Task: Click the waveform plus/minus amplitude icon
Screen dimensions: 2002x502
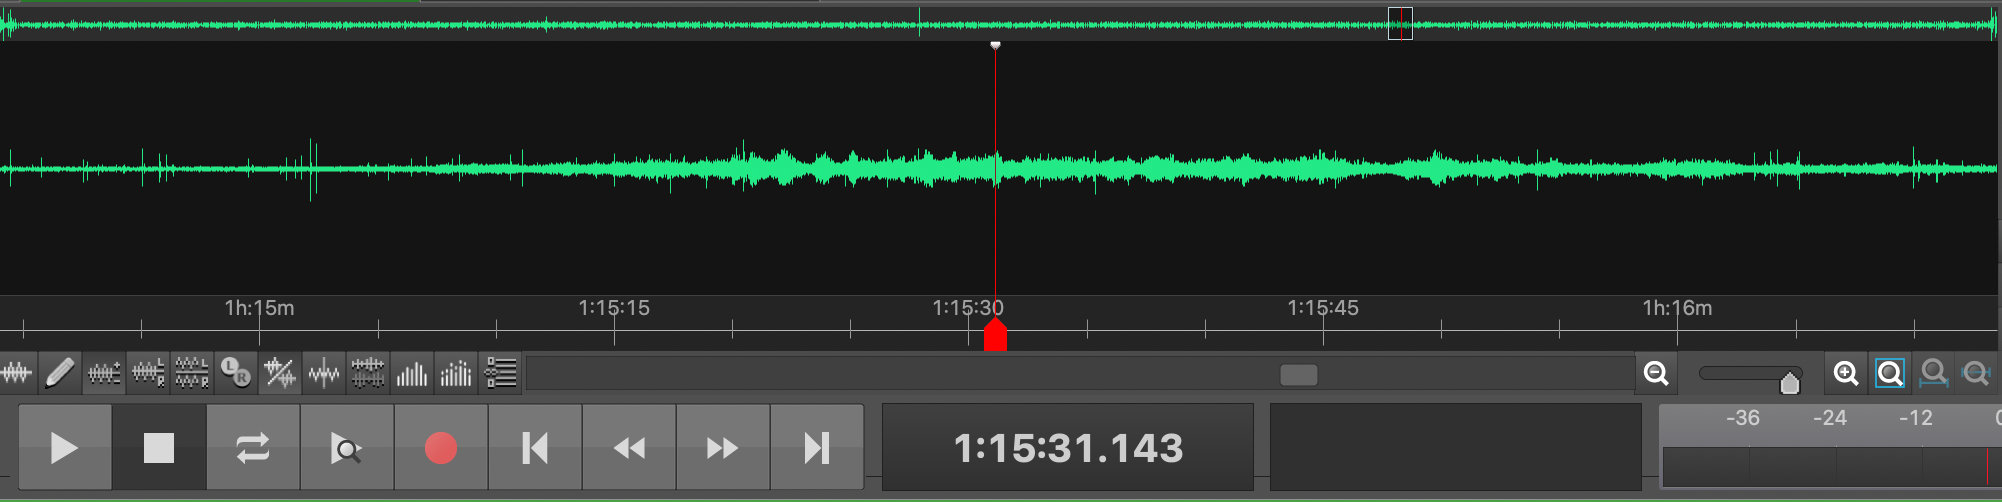Action: pyautogui.click(x=104, y=374)
